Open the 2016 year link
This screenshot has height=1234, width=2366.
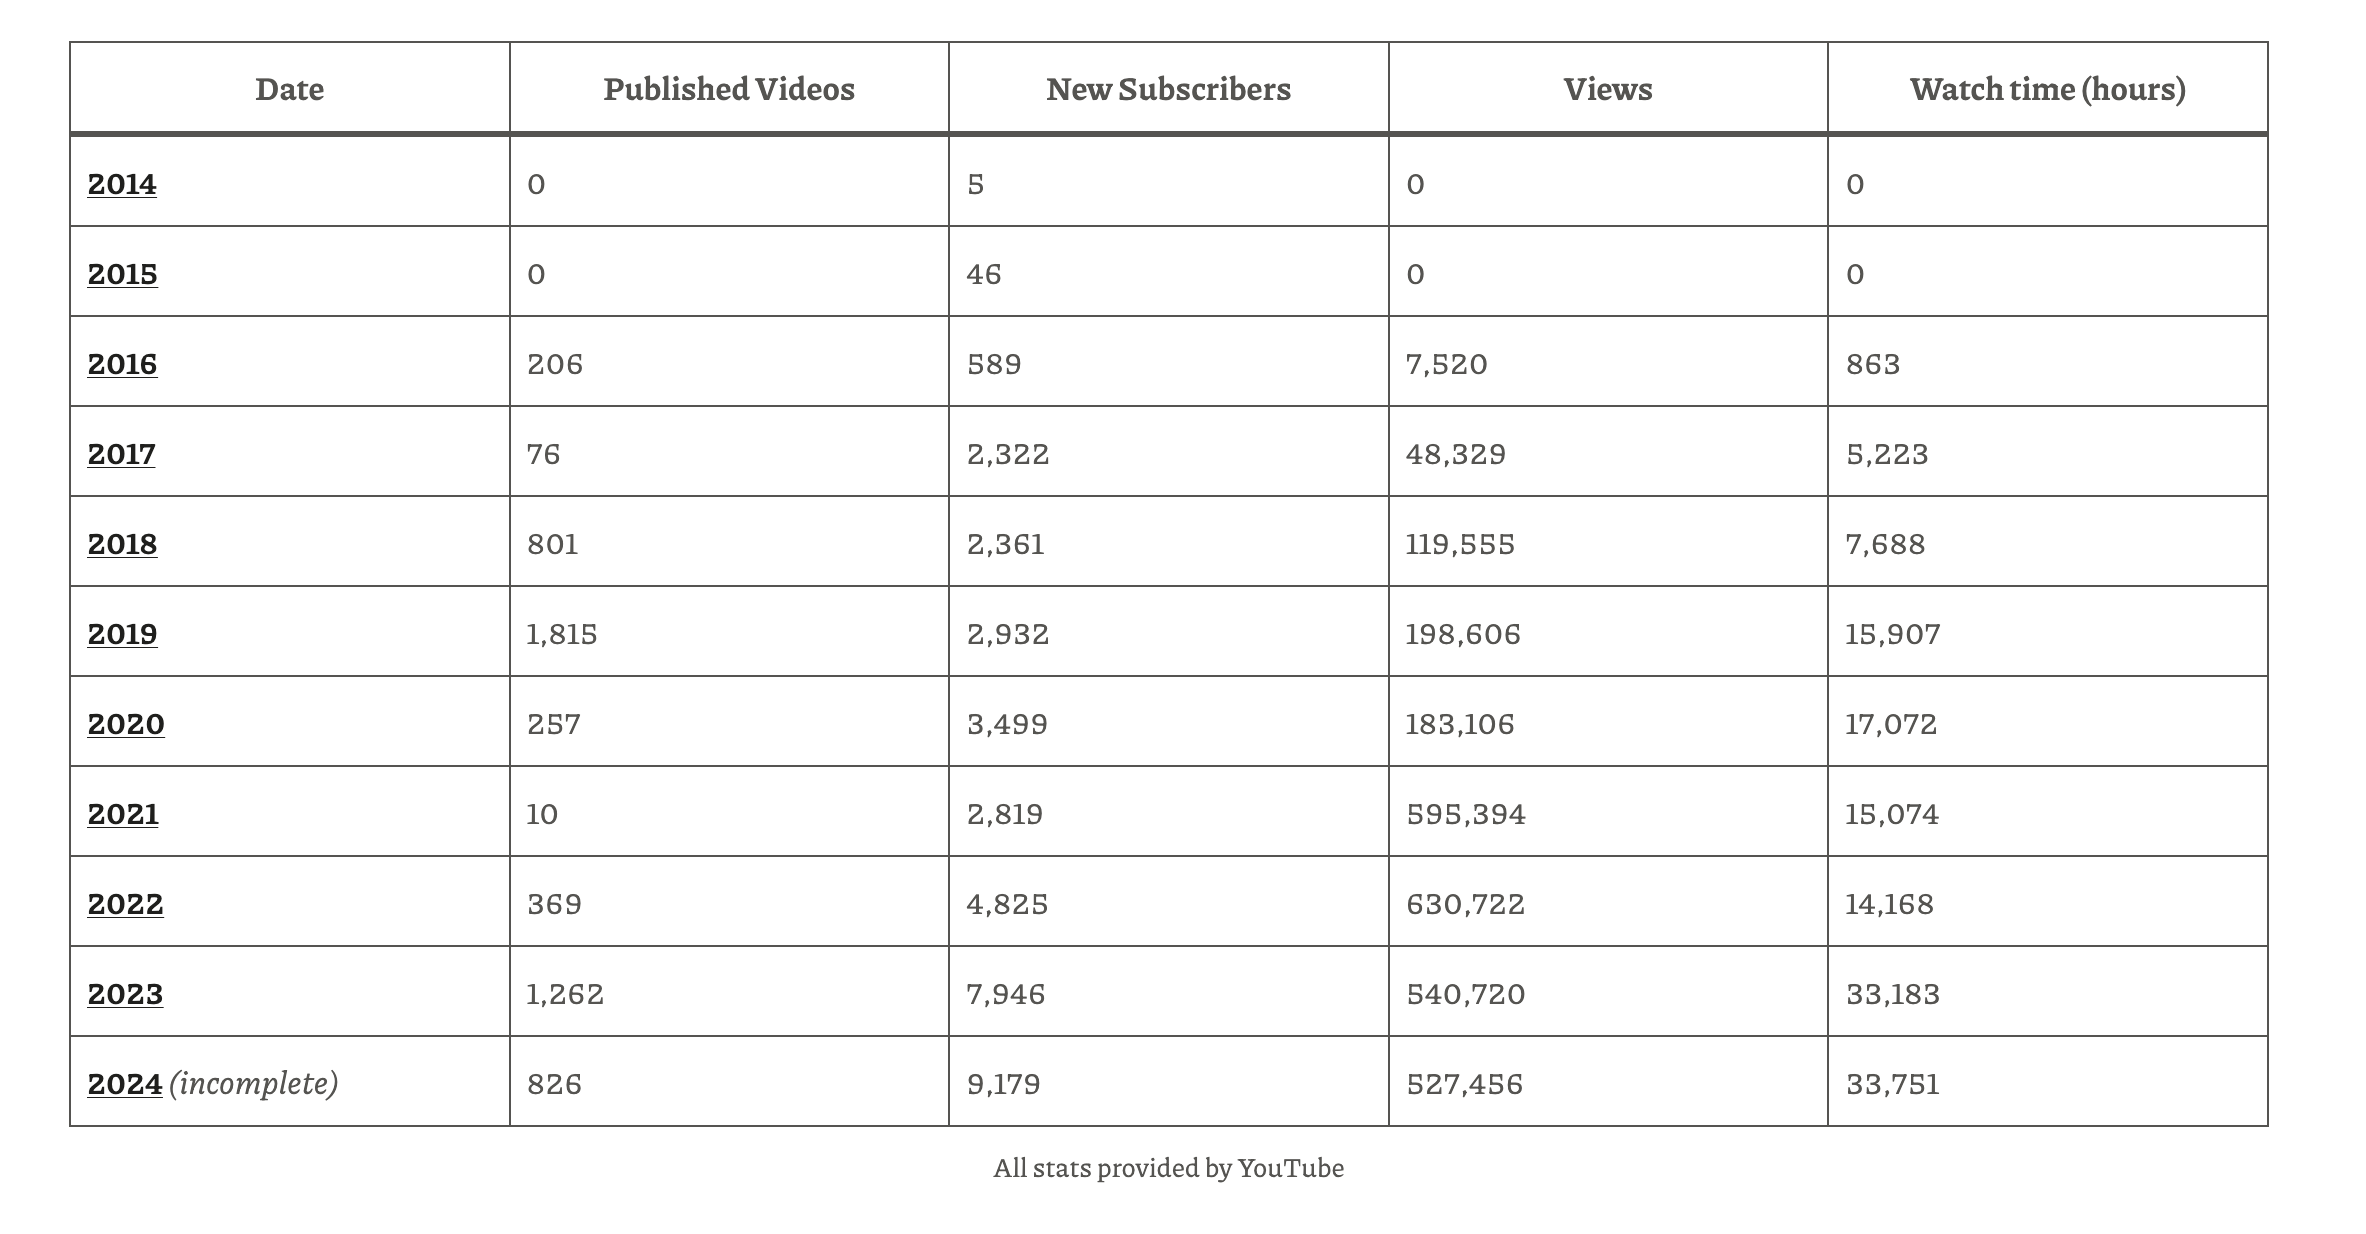122,364
